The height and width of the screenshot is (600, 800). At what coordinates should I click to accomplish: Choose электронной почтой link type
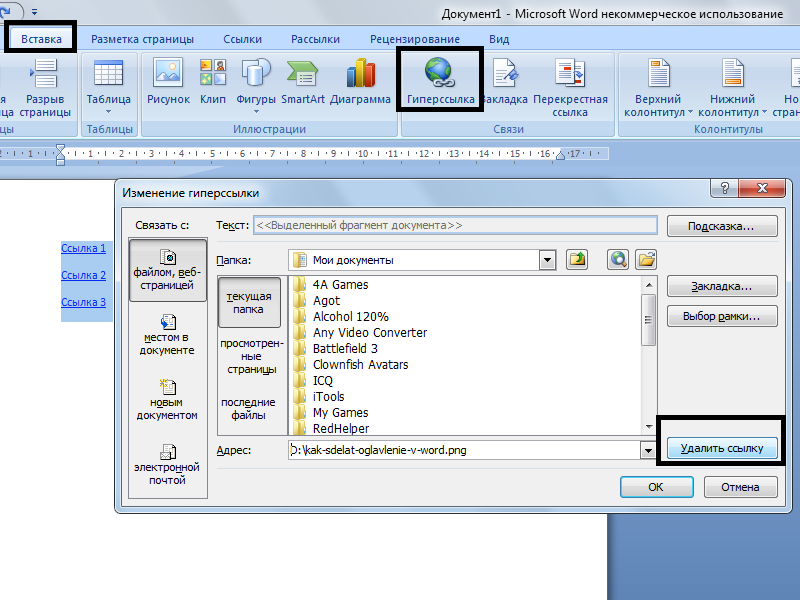click(167, 464)
